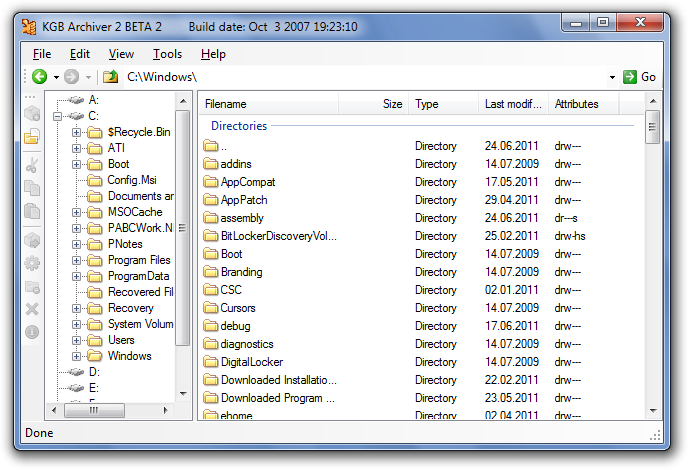Select the Config.Msi folder in tree
This screenshot has height=470, width=689.
tap(132, 180)
